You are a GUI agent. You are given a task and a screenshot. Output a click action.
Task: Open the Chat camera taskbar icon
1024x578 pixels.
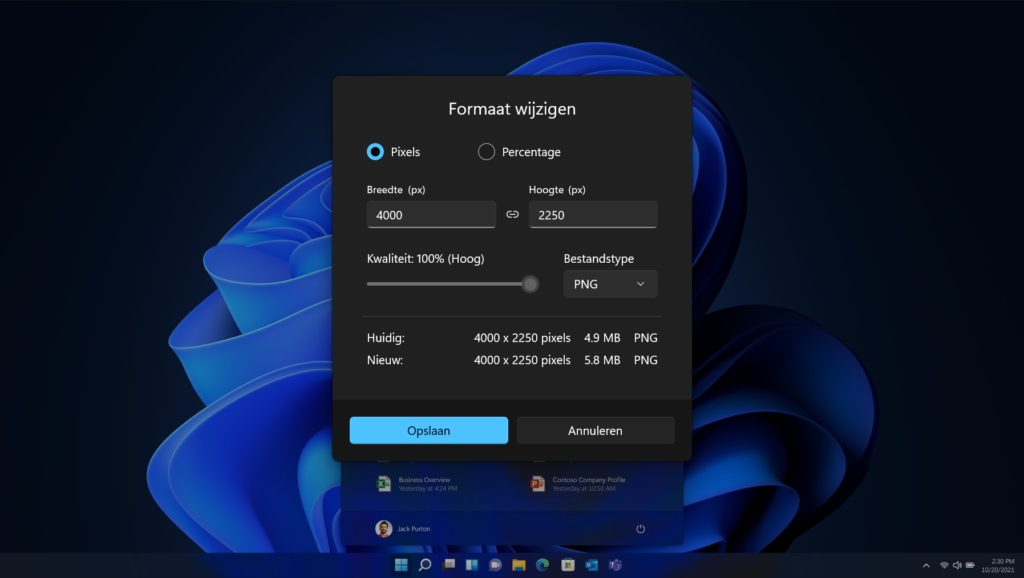pyautogui.click(x=495, y=565)
